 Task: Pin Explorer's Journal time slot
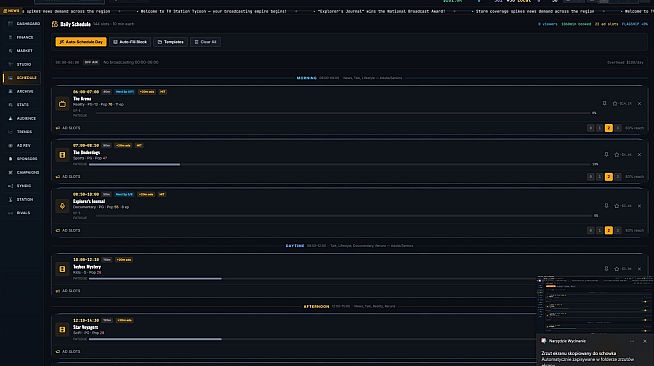(x=606, y=206)
